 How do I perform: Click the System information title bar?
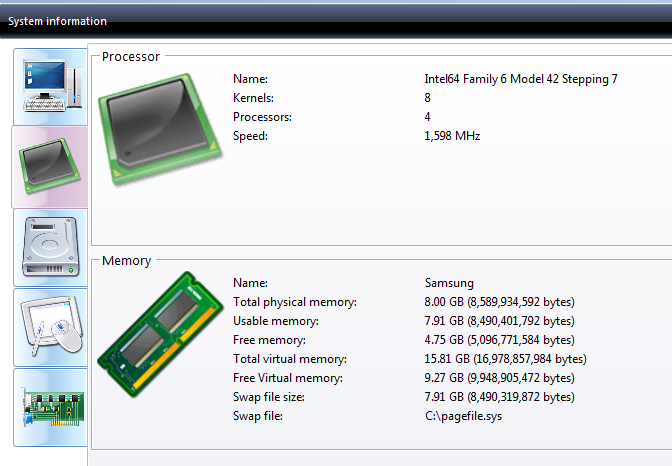[x=336, y=21]
